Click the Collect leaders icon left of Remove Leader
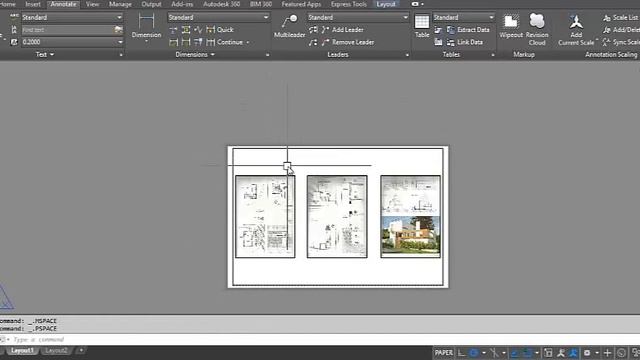Screen dimensions: 640x360 click(313, 42)
